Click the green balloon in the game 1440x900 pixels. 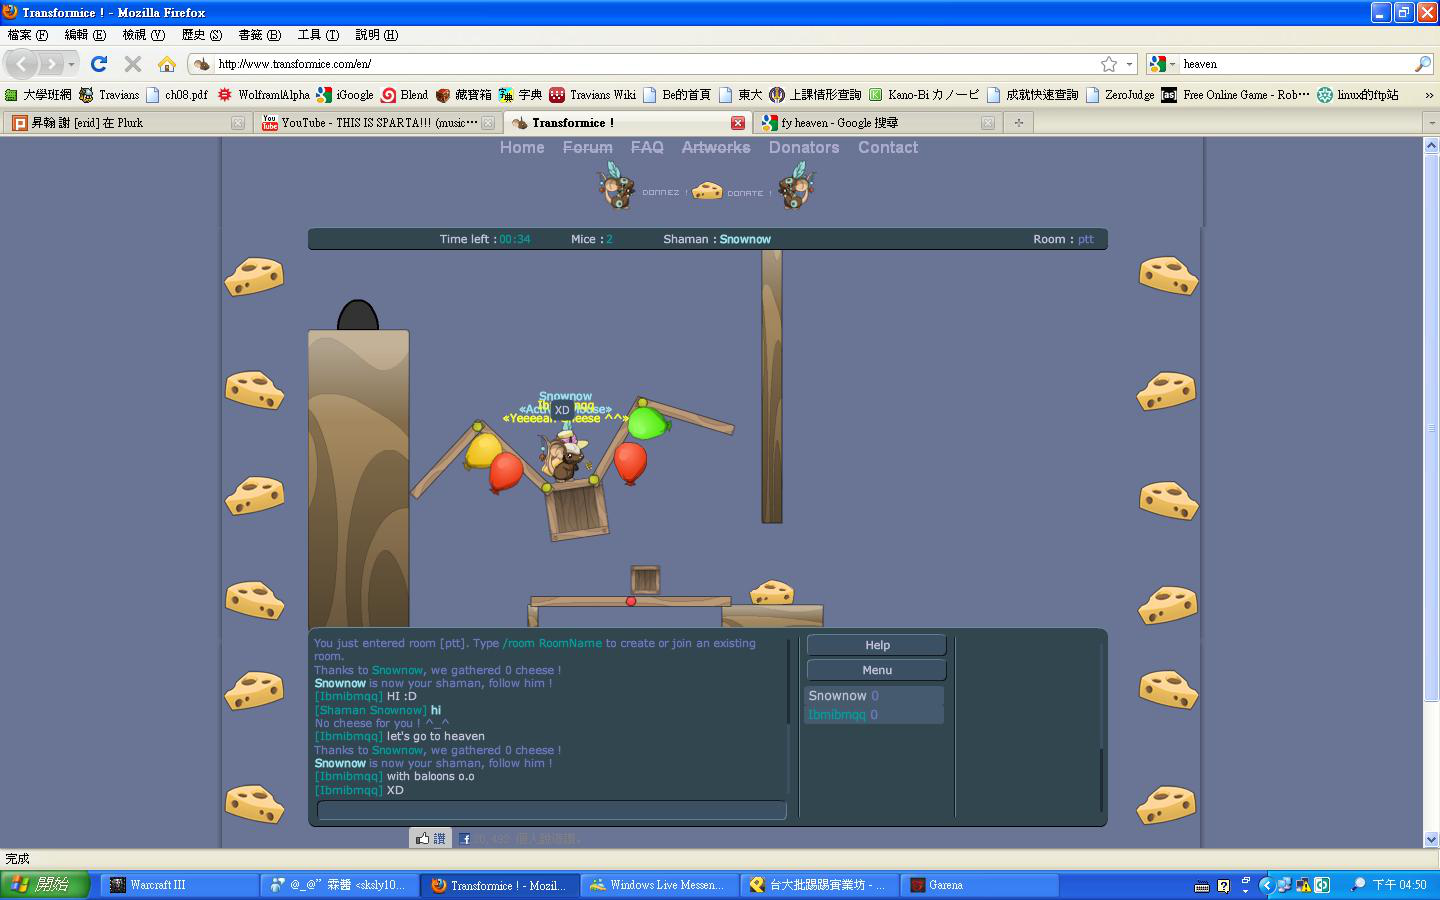pos(648,423)
